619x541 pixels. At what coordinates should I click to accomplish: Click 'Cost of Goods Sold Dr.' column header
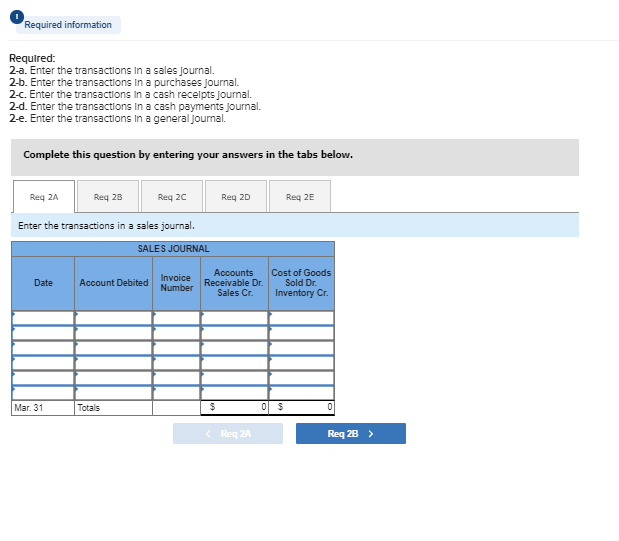[302, 283]
